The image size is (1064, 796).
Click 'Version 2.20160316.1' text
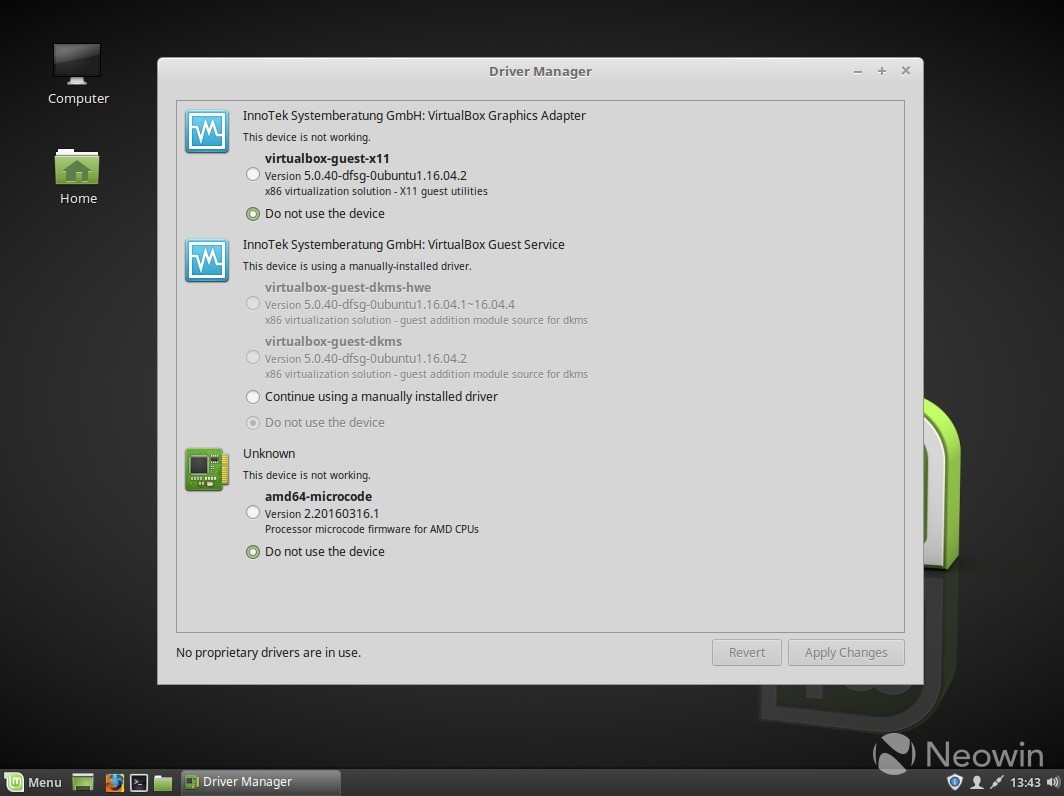pyautogui.click(x=322, y=513)
